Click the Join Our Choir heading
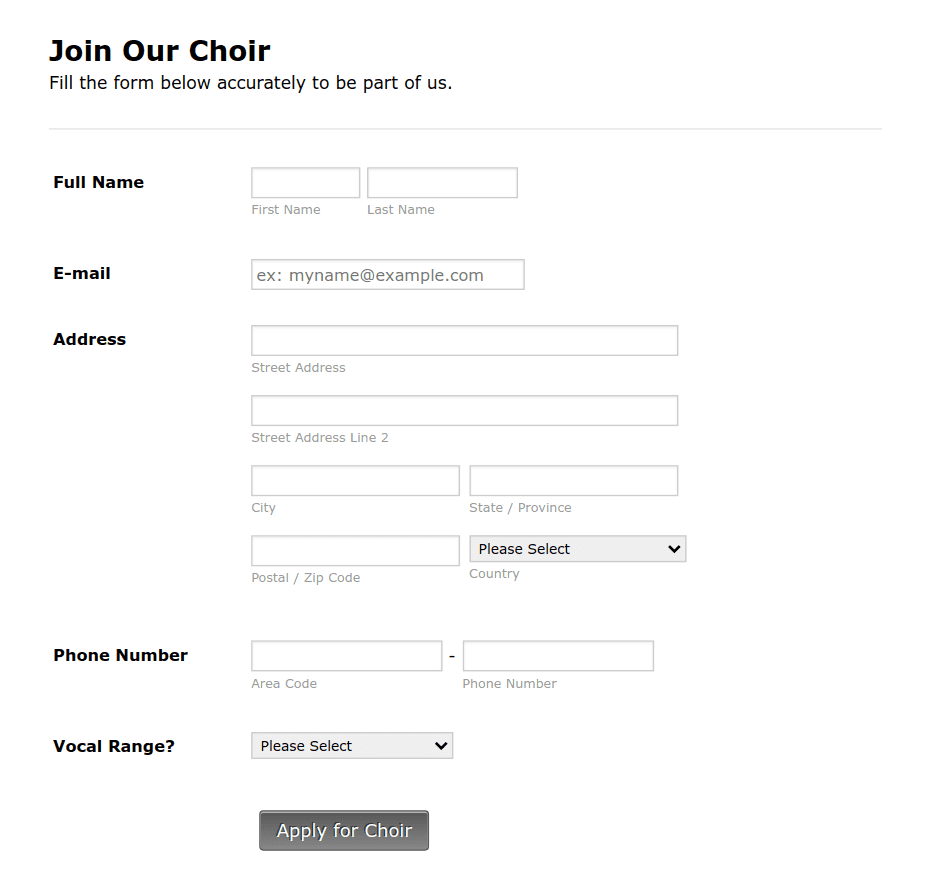Image resolution: width=930 pixels, height=880 pixels. pyautogui.click(x=159, y=50)
